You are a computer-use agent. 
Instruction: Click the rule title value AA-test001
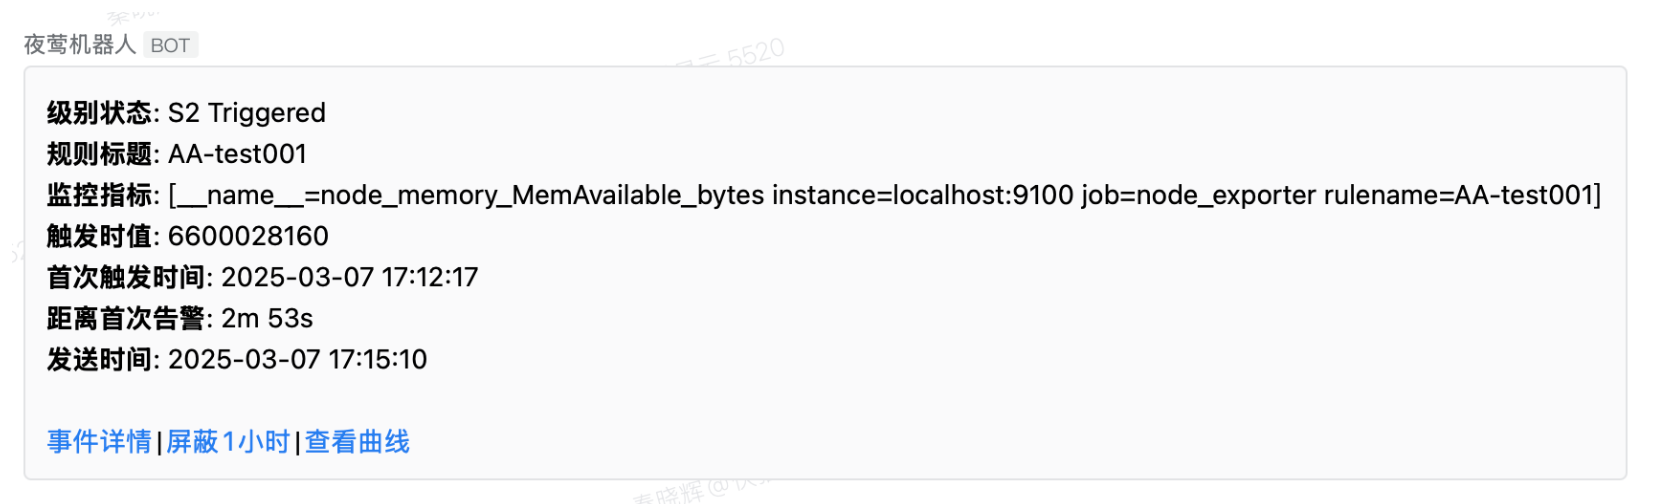237,154
